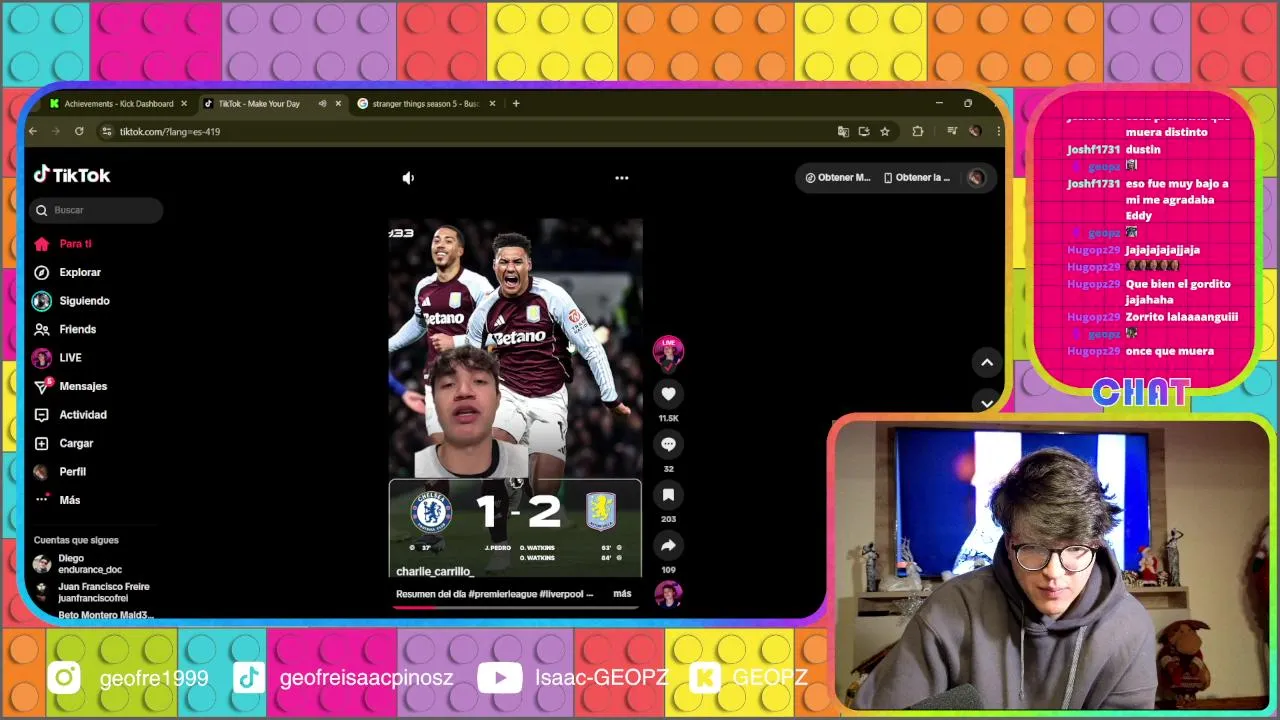Click the Obtener M... button

(x=838, y=178)
